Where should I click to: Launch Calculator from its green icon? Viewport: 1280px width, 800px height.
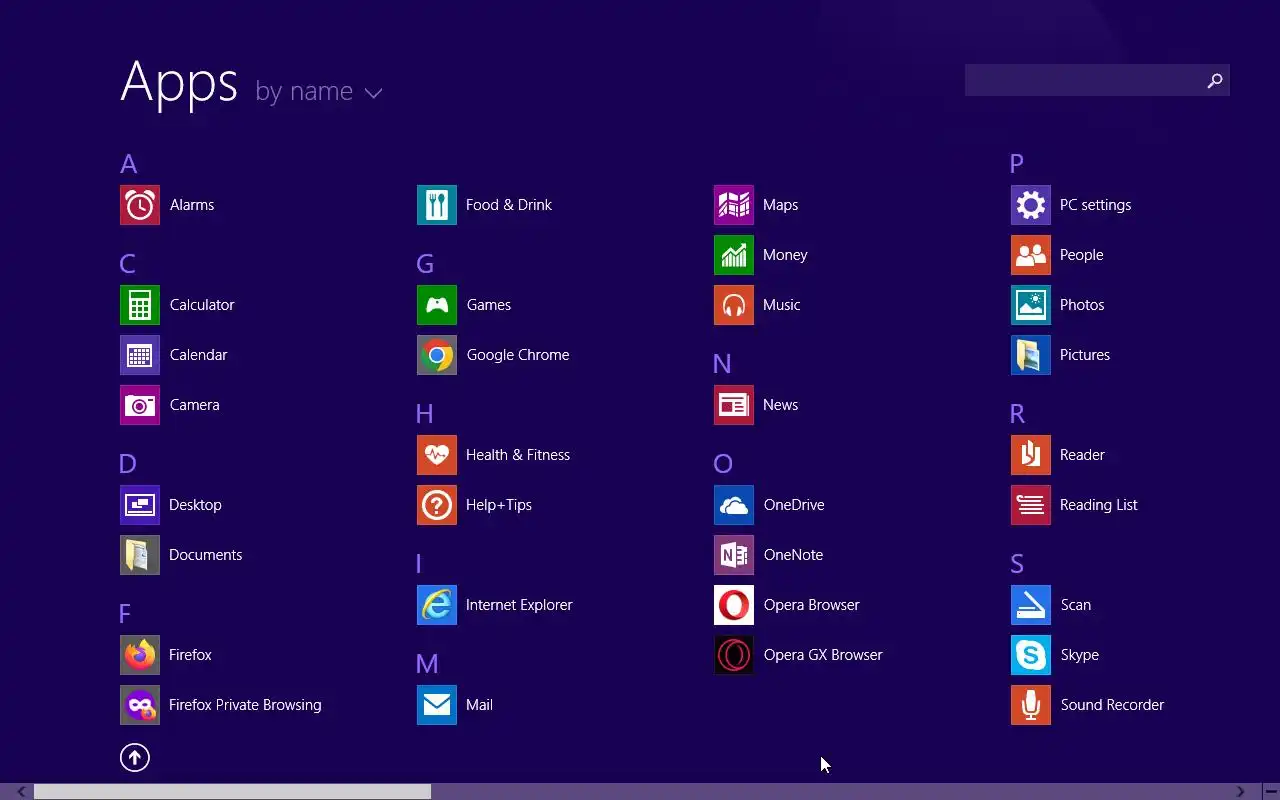point(140,305)
